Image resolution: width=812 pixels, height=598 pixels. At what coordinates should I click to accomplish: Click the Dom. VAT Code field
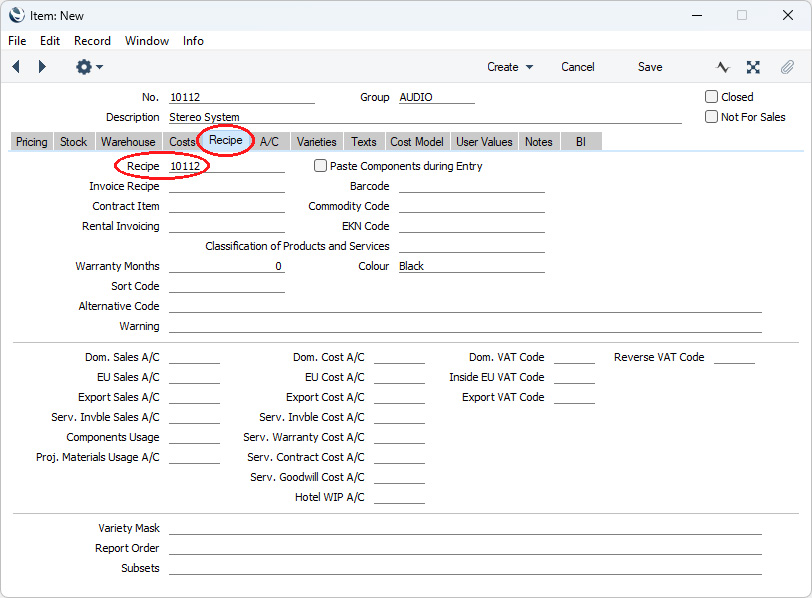click(x=574, y=357)
